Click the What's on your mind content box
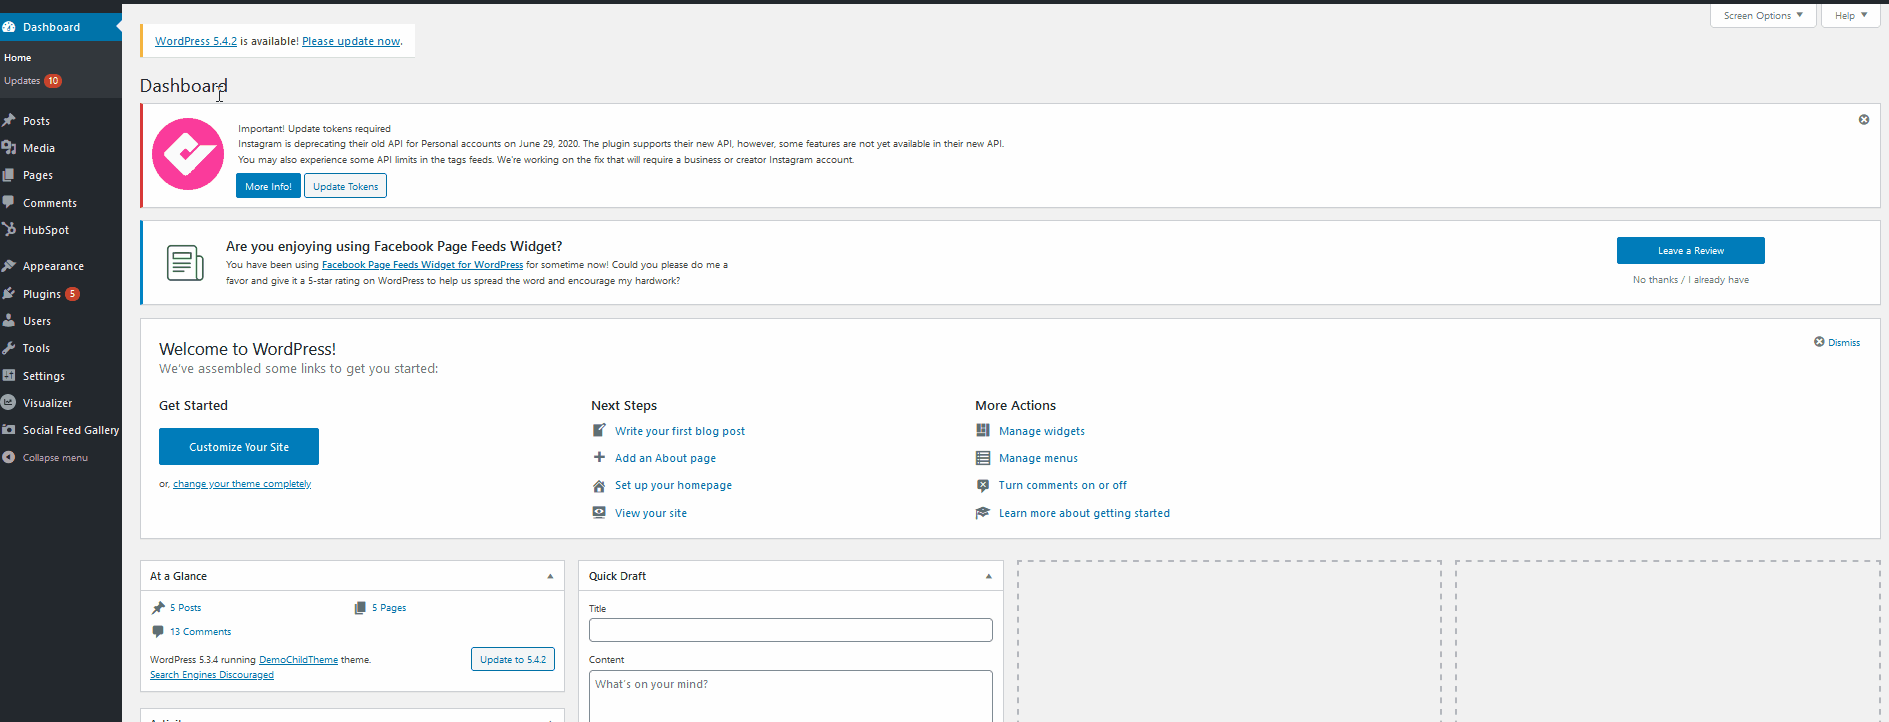This screenshot has width=1889, height=722. pos(791,696)
